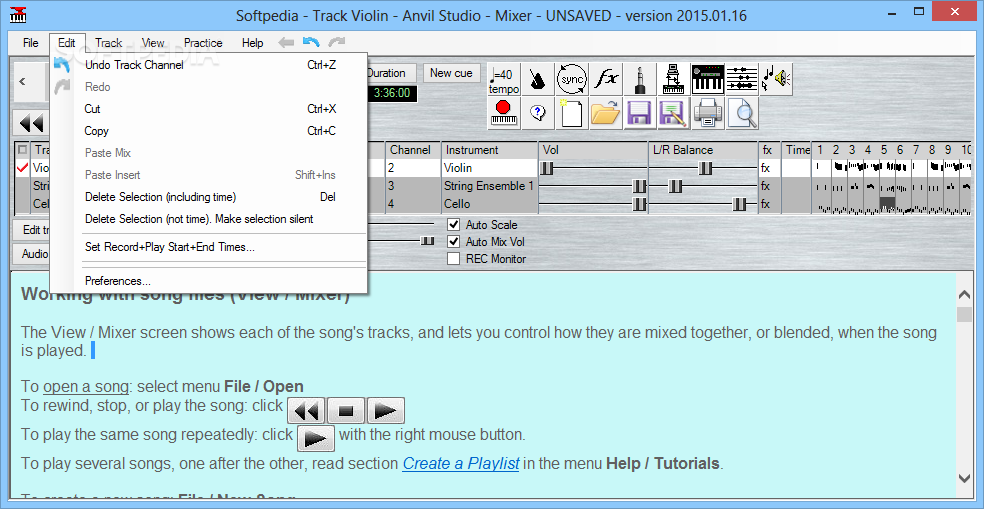
Task: Toggle the Auto Mix Vol checkbox
Action: pyautogui.click(x=453, y=242)
